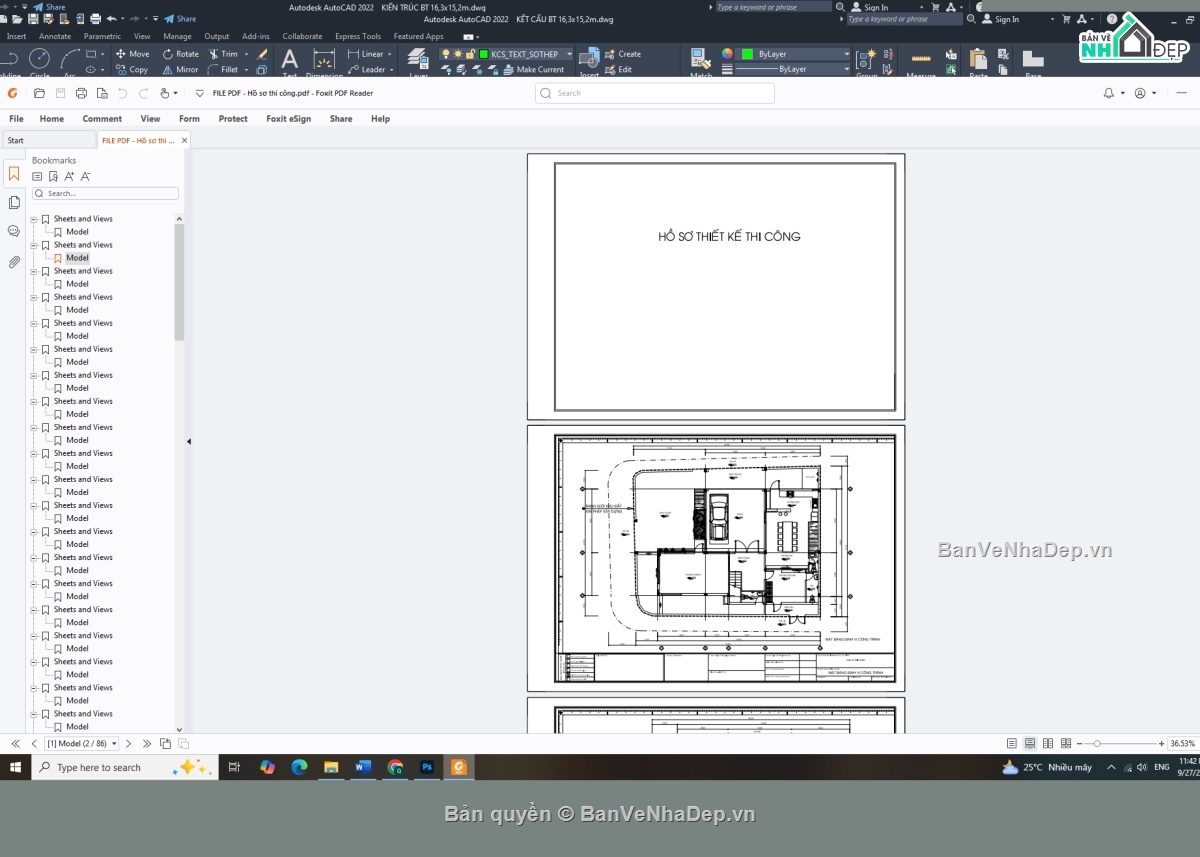Viewport: 1200px width, 857px height.
Task: Open the Attachments paperclip panel
Action: pos(14,262)
